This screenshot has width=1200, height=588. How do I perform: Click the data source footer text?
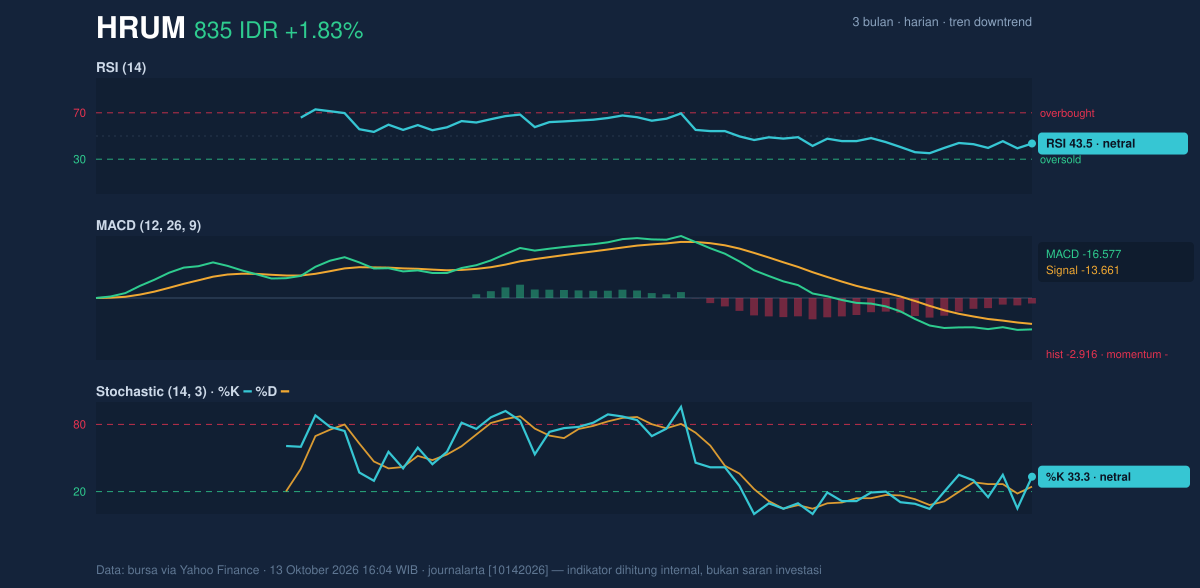pyautogui.click(x=459, y=570)
